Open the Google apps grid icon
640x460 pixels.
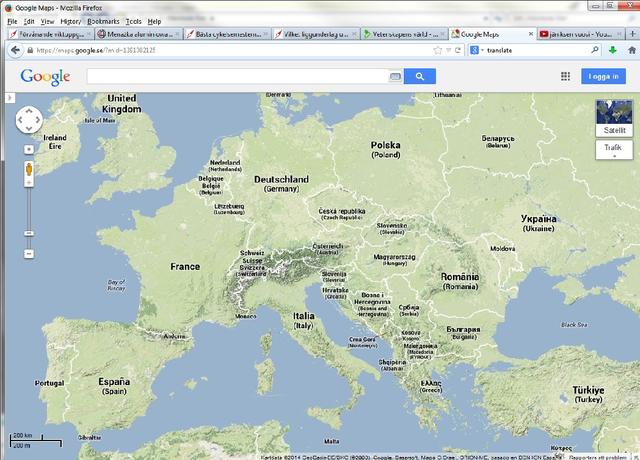[565, 76]
